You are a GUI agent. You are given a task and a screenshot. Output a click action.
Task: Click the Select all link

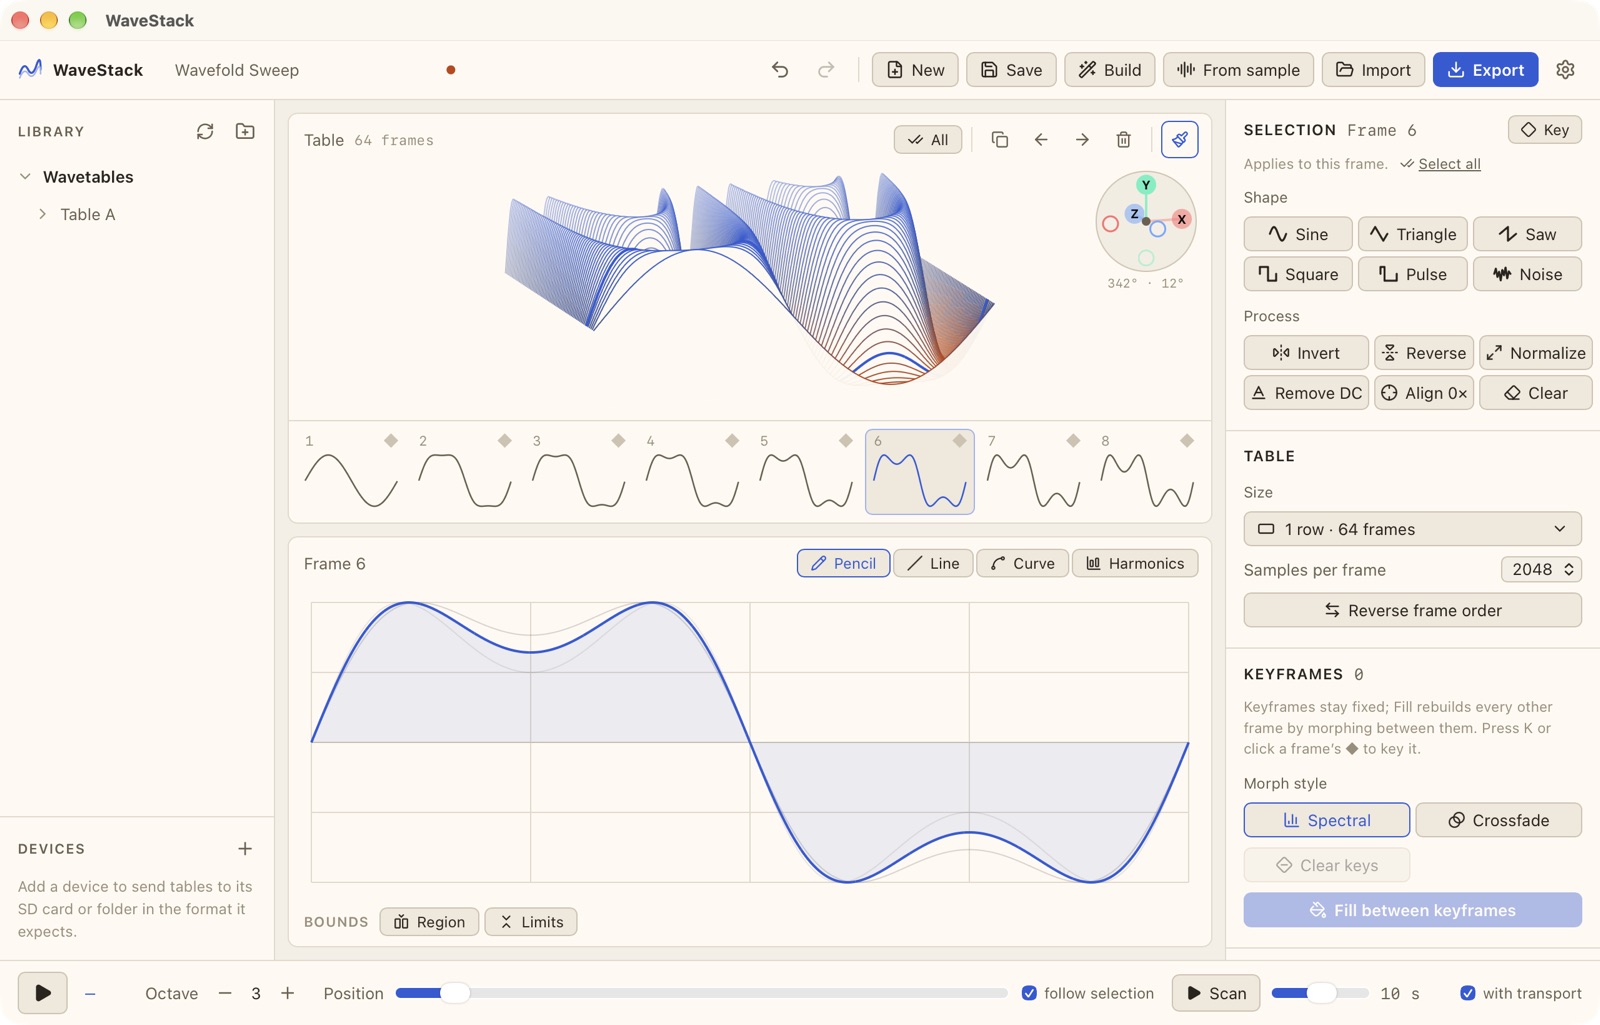click(x=1449, y=164)
